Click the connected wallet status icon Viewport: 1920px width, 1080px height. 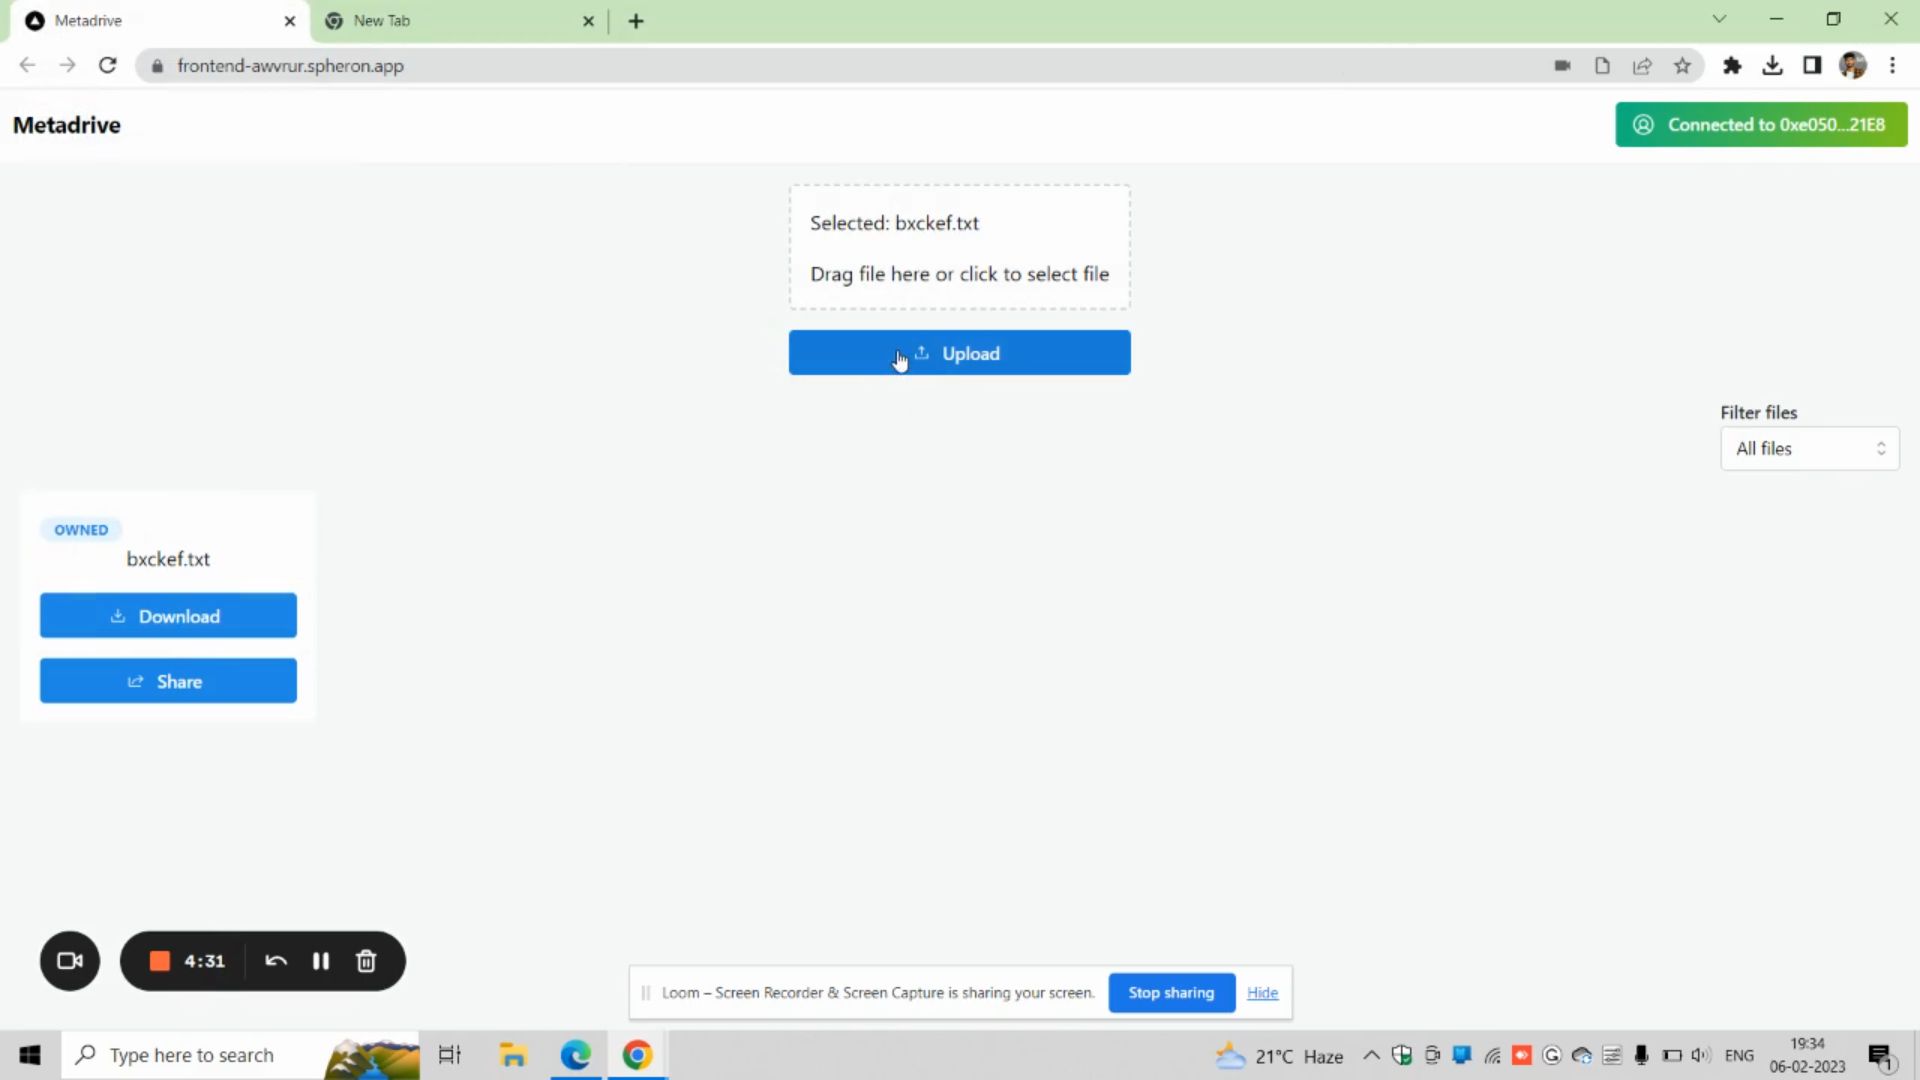tap(1644, 124)
